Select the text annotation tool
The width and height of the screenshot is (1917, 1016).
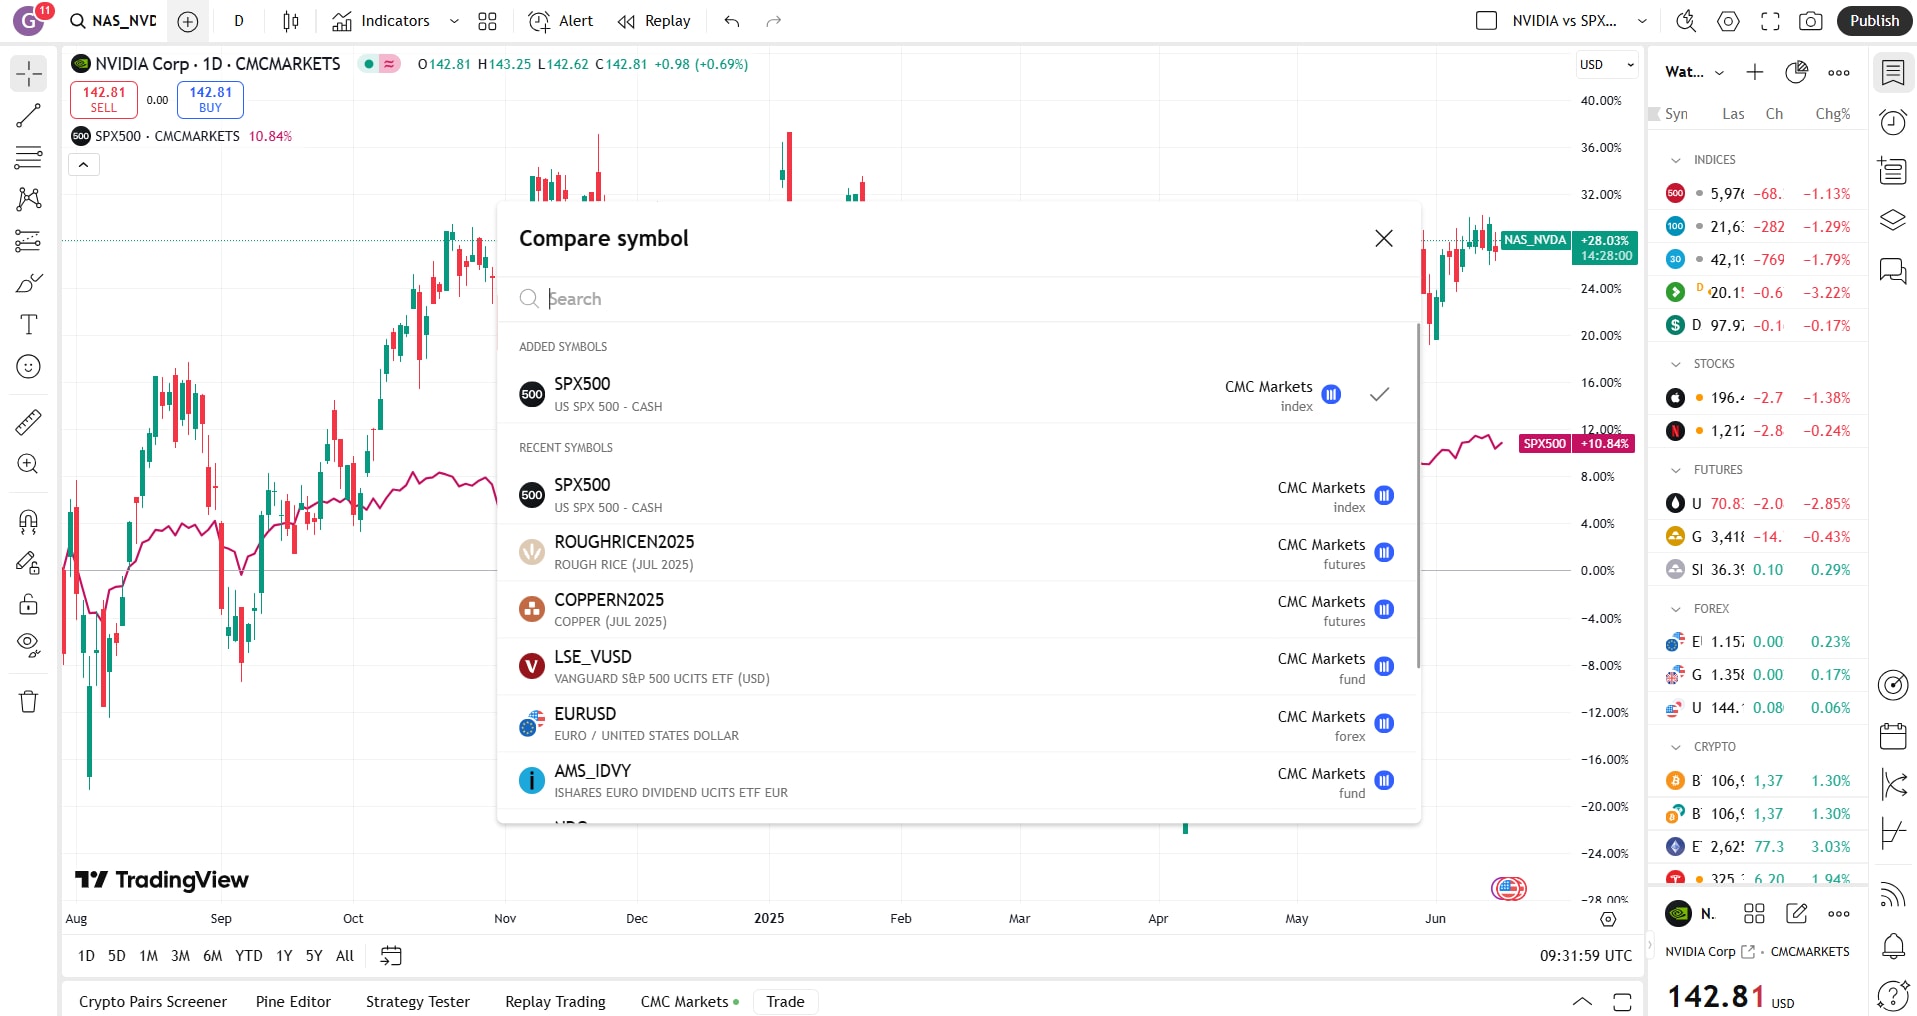[29, 325]
